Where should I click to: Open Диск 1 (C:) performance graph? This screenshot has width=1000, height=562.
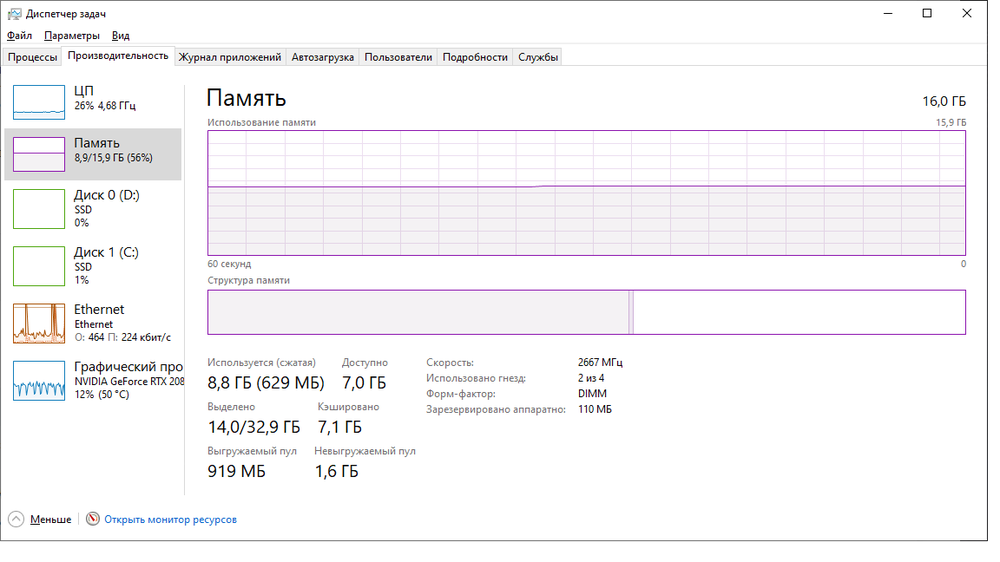click(38, 266)
